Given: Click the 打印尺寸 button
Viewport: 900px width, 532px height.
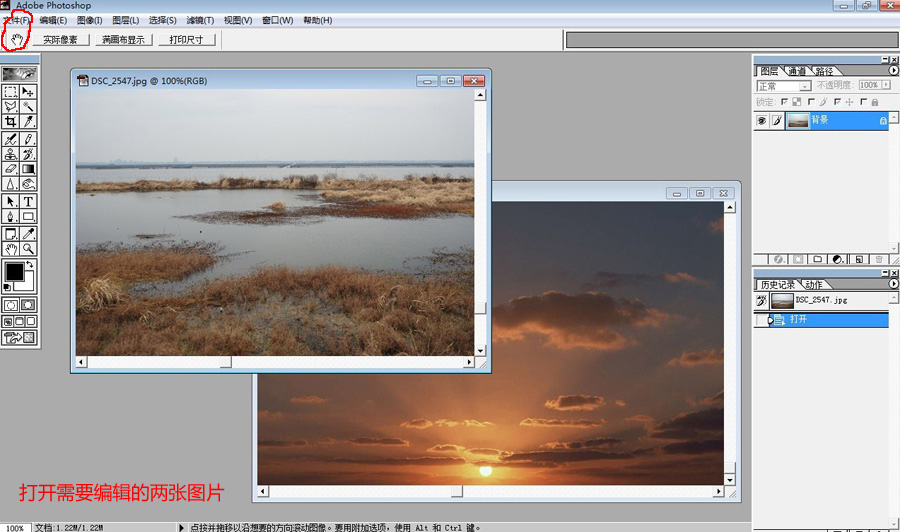Looking at the screenshot, I should coord(187,40).
